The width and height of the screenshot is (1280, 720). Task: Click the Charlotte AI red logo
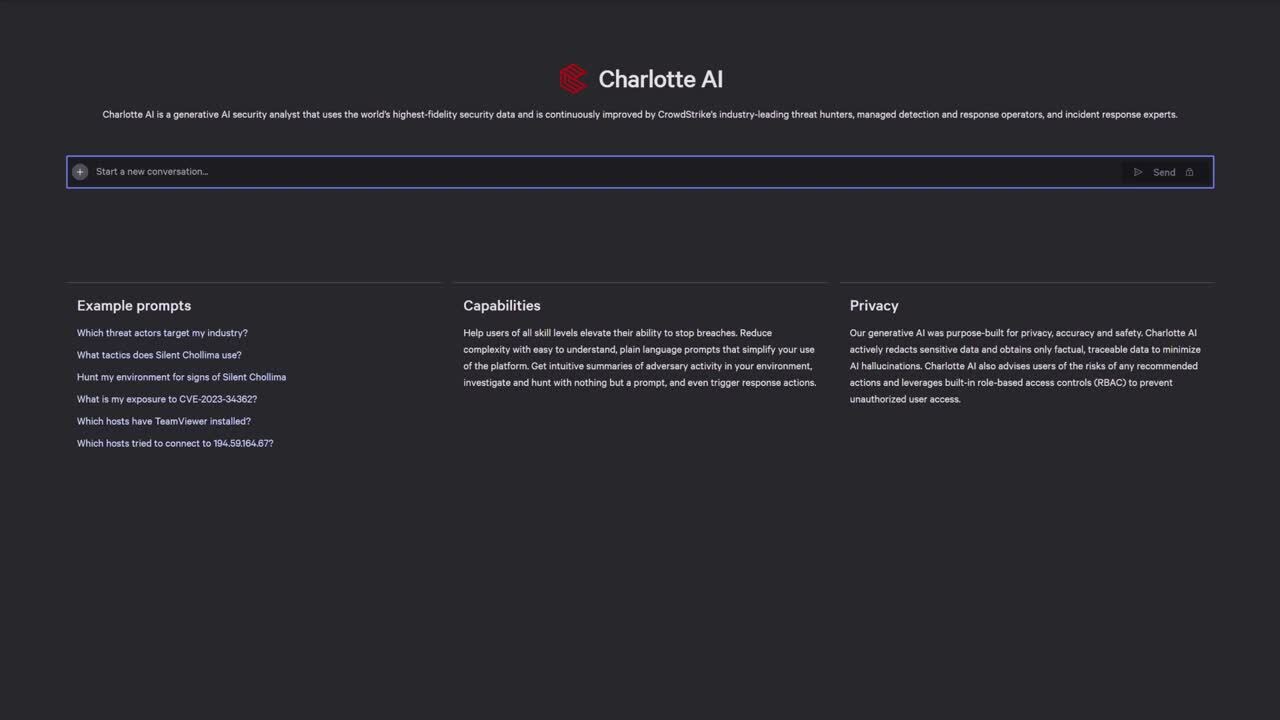point(573,79)
